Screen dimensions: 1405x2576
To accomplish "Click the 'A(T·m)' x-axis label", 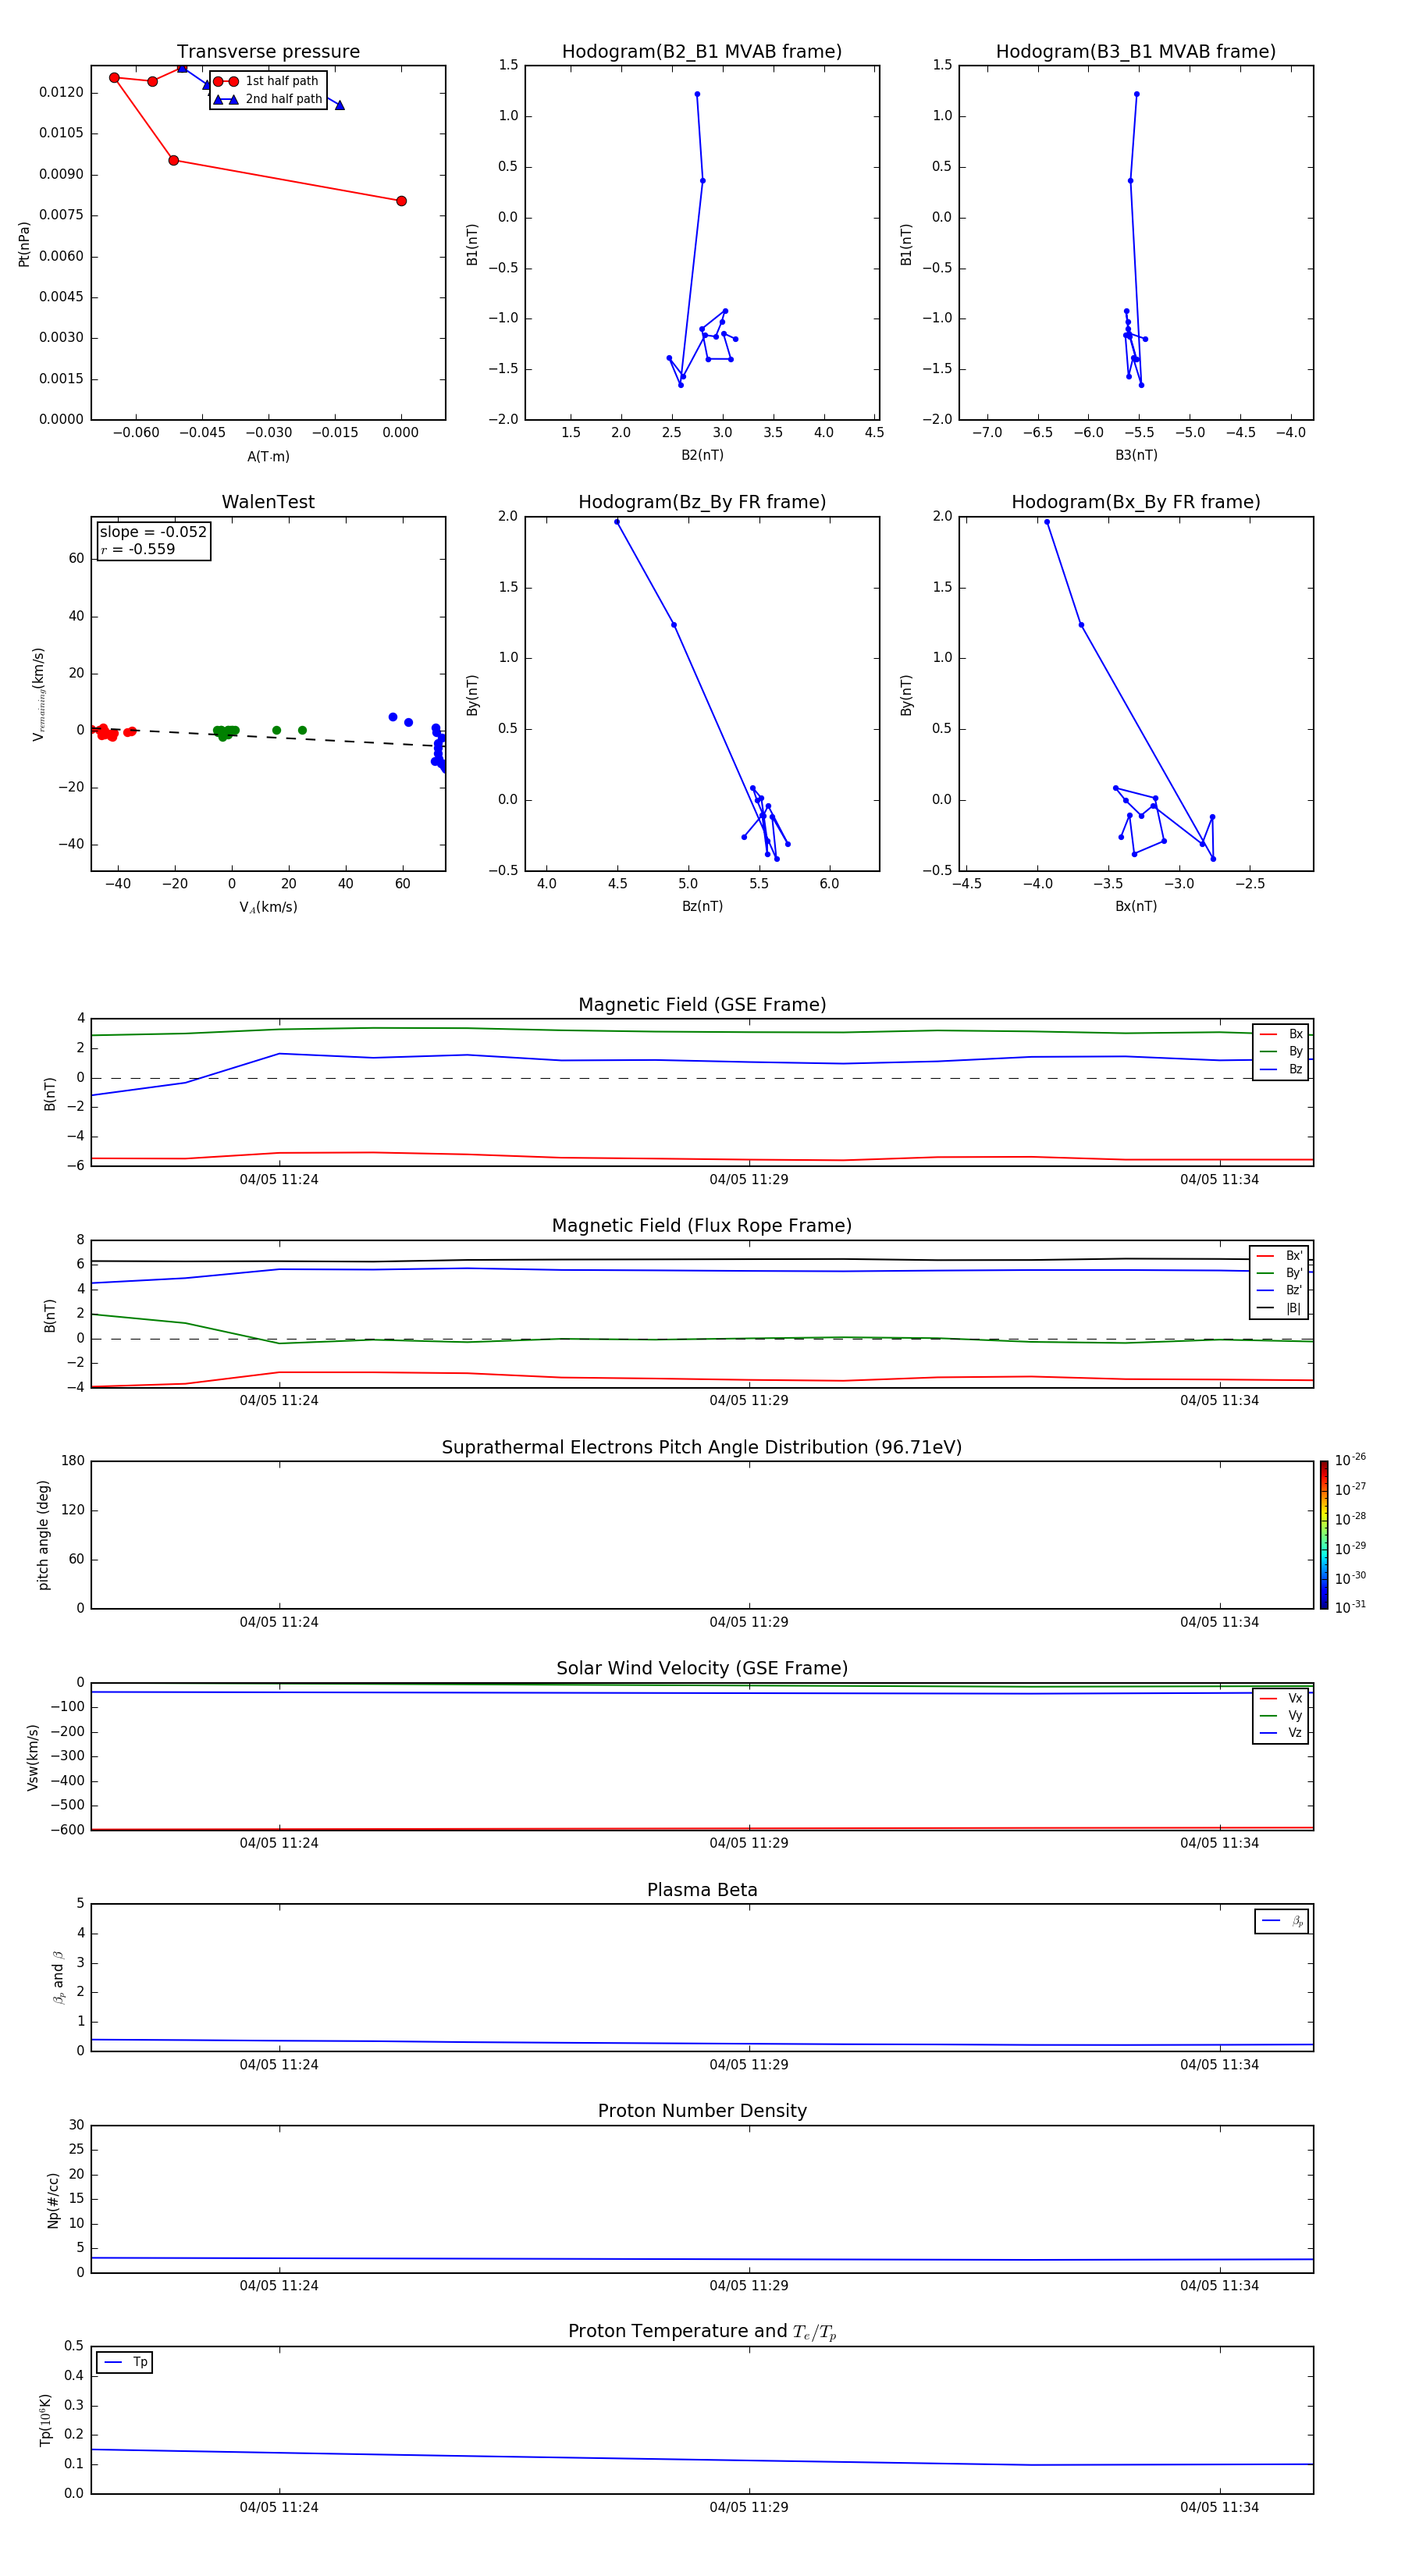I will [268, 456].
